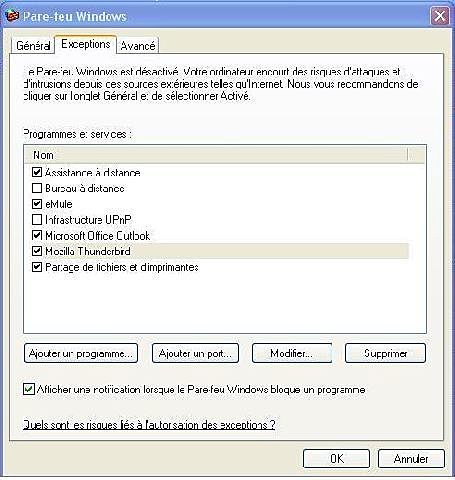The width and height of the screenshot is (455, 480).
Task: Switch to the Général tab
Action: pos(33,45)
